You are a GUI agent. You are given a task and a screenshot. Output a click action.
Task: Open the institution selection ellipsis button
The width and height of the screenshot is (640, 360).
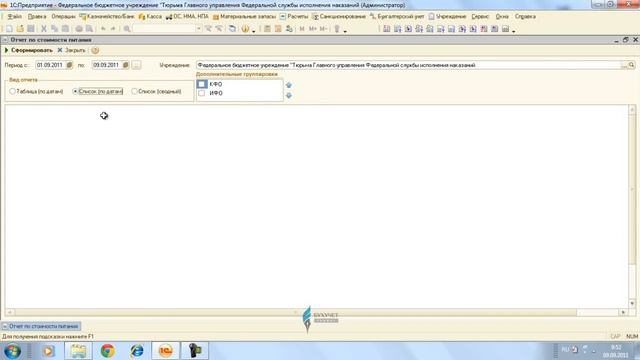pos(624,65)
